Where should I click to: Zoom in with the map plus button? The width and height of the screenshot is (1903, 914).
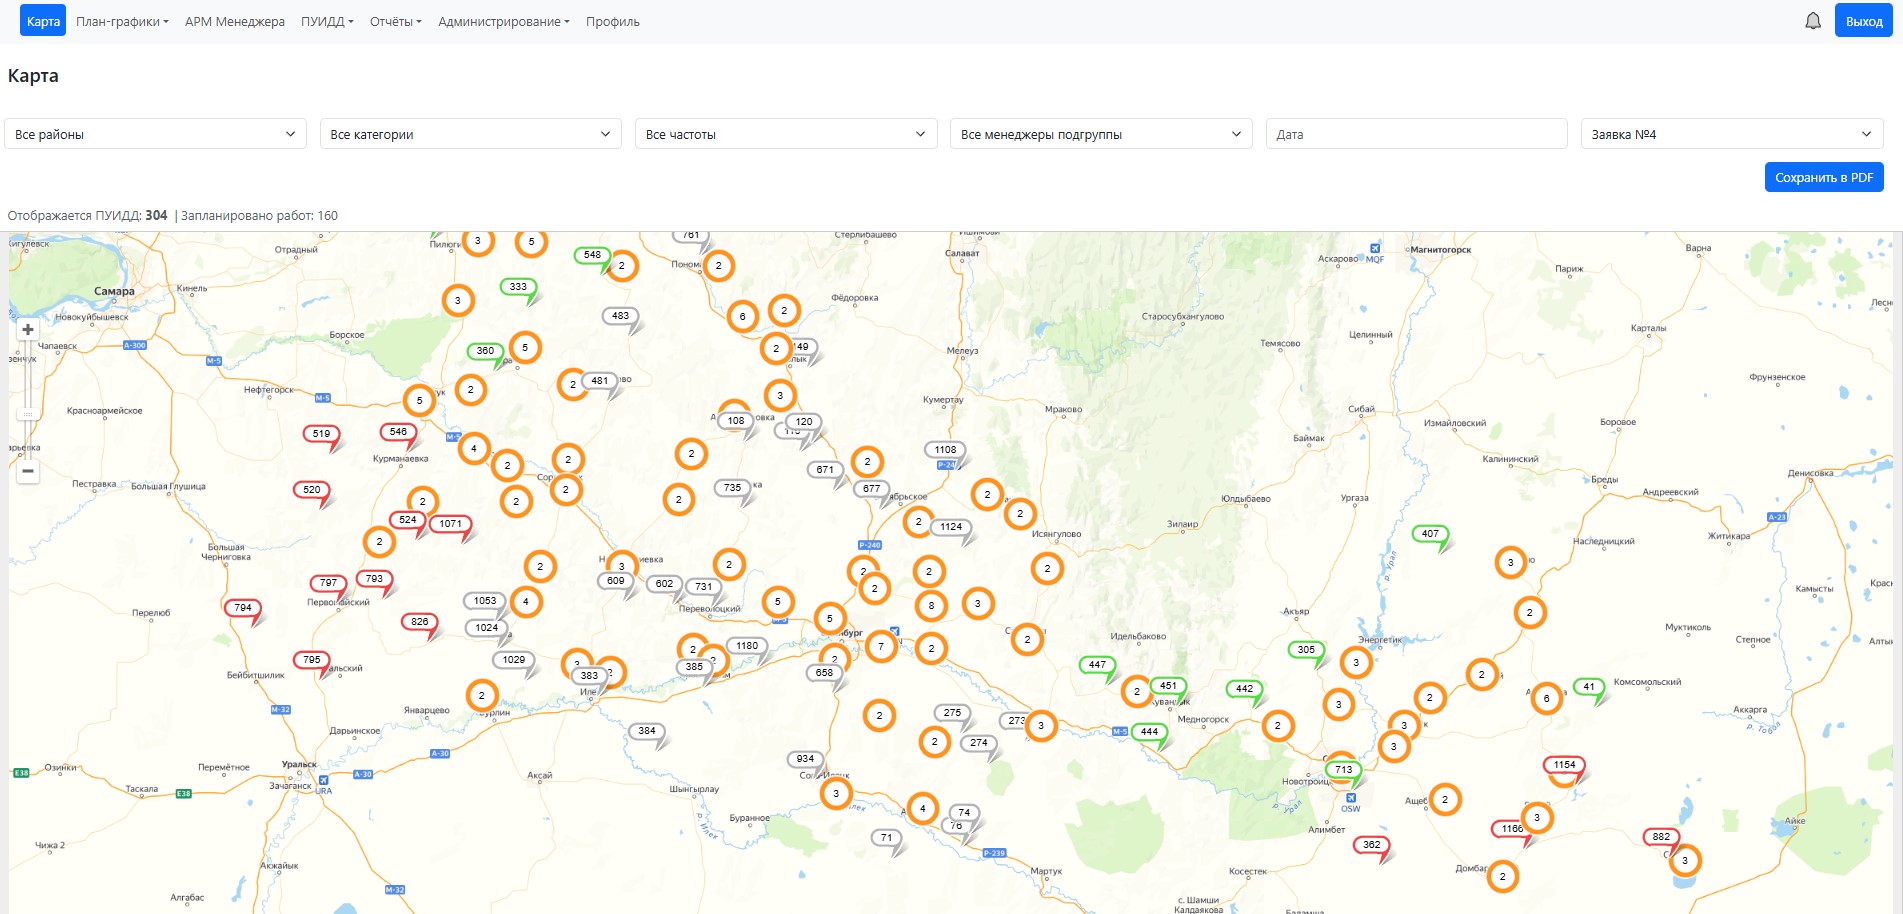(x=28, y=330)
